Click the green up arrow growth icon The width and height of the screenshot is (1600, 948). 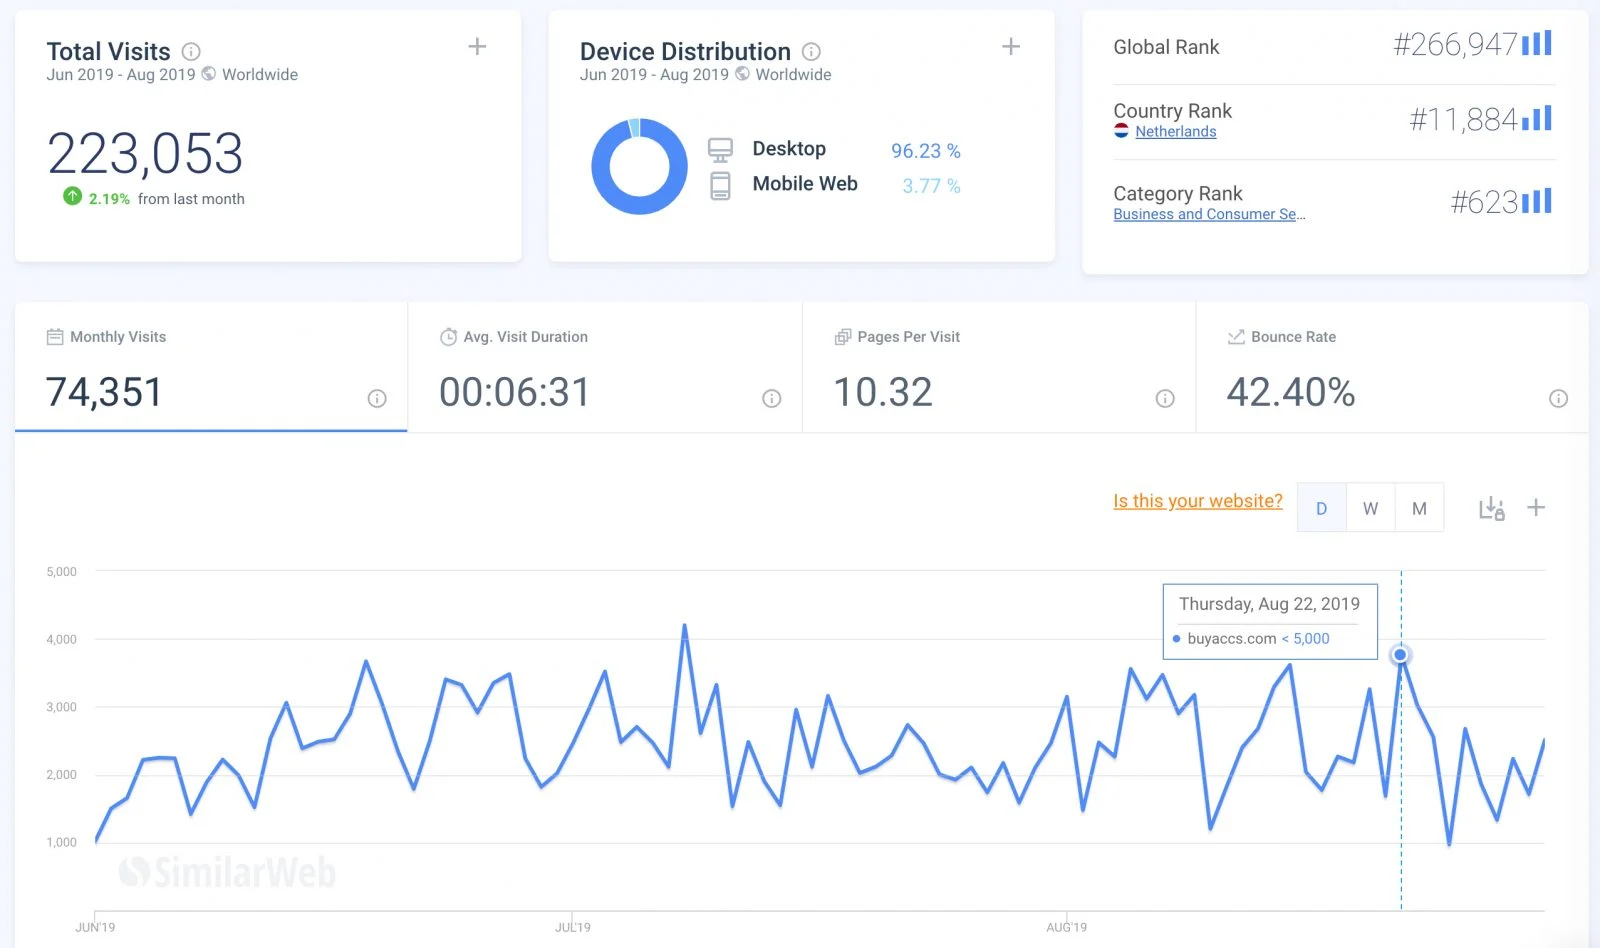[72, 196]
